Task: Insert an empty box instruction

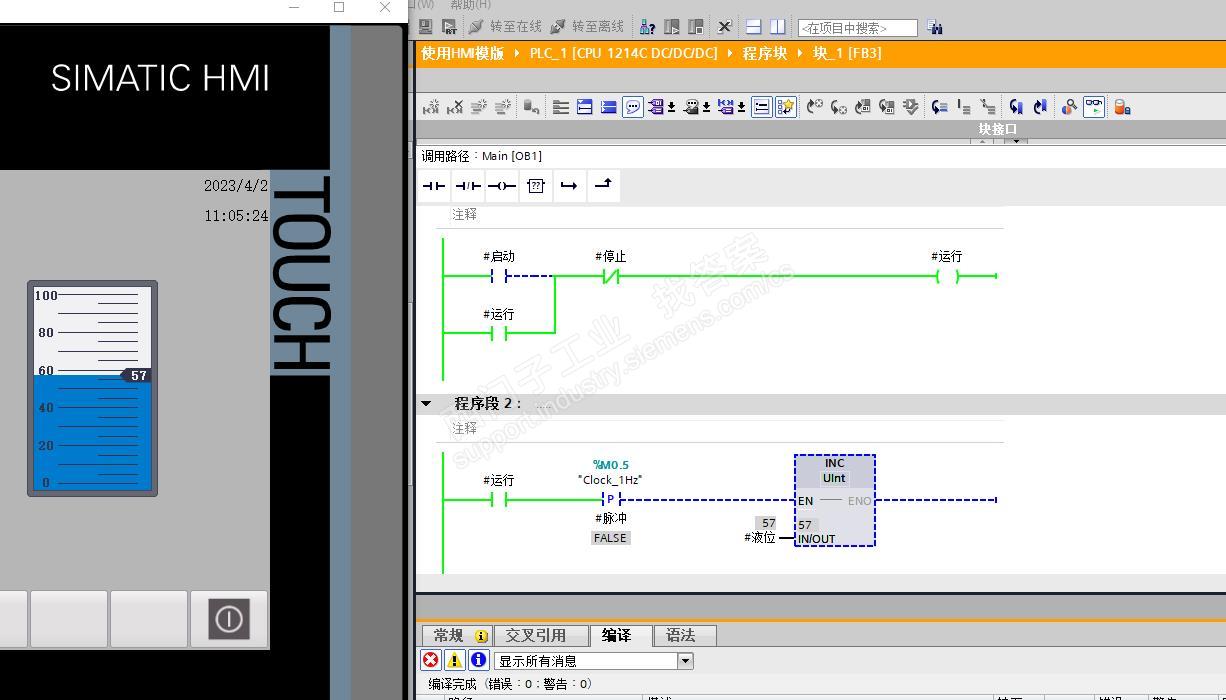Action: pyautogui.click(x=535, y=186)
